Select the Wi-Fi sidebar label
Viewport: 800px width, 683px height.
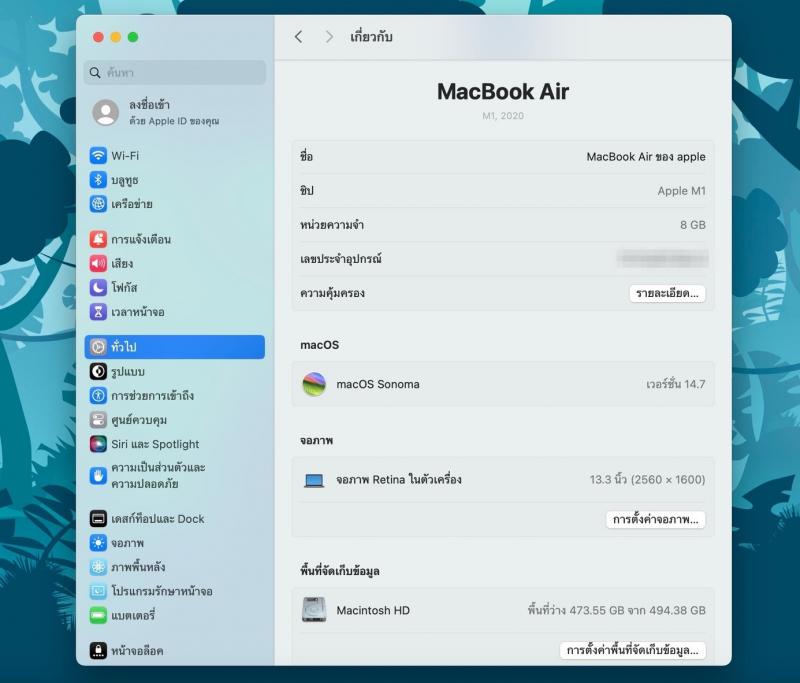point(125,156)
